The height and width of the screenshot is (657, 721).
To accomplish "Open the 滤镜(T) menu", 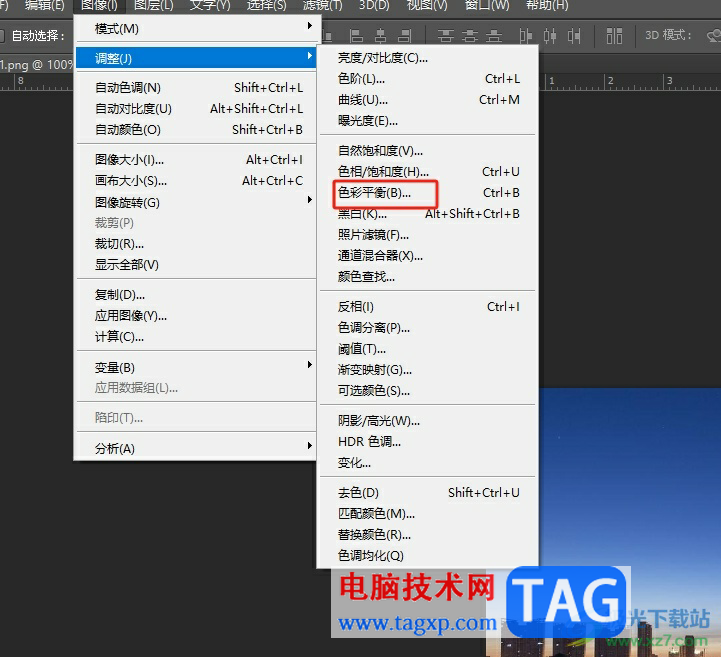I will (323, 6).
